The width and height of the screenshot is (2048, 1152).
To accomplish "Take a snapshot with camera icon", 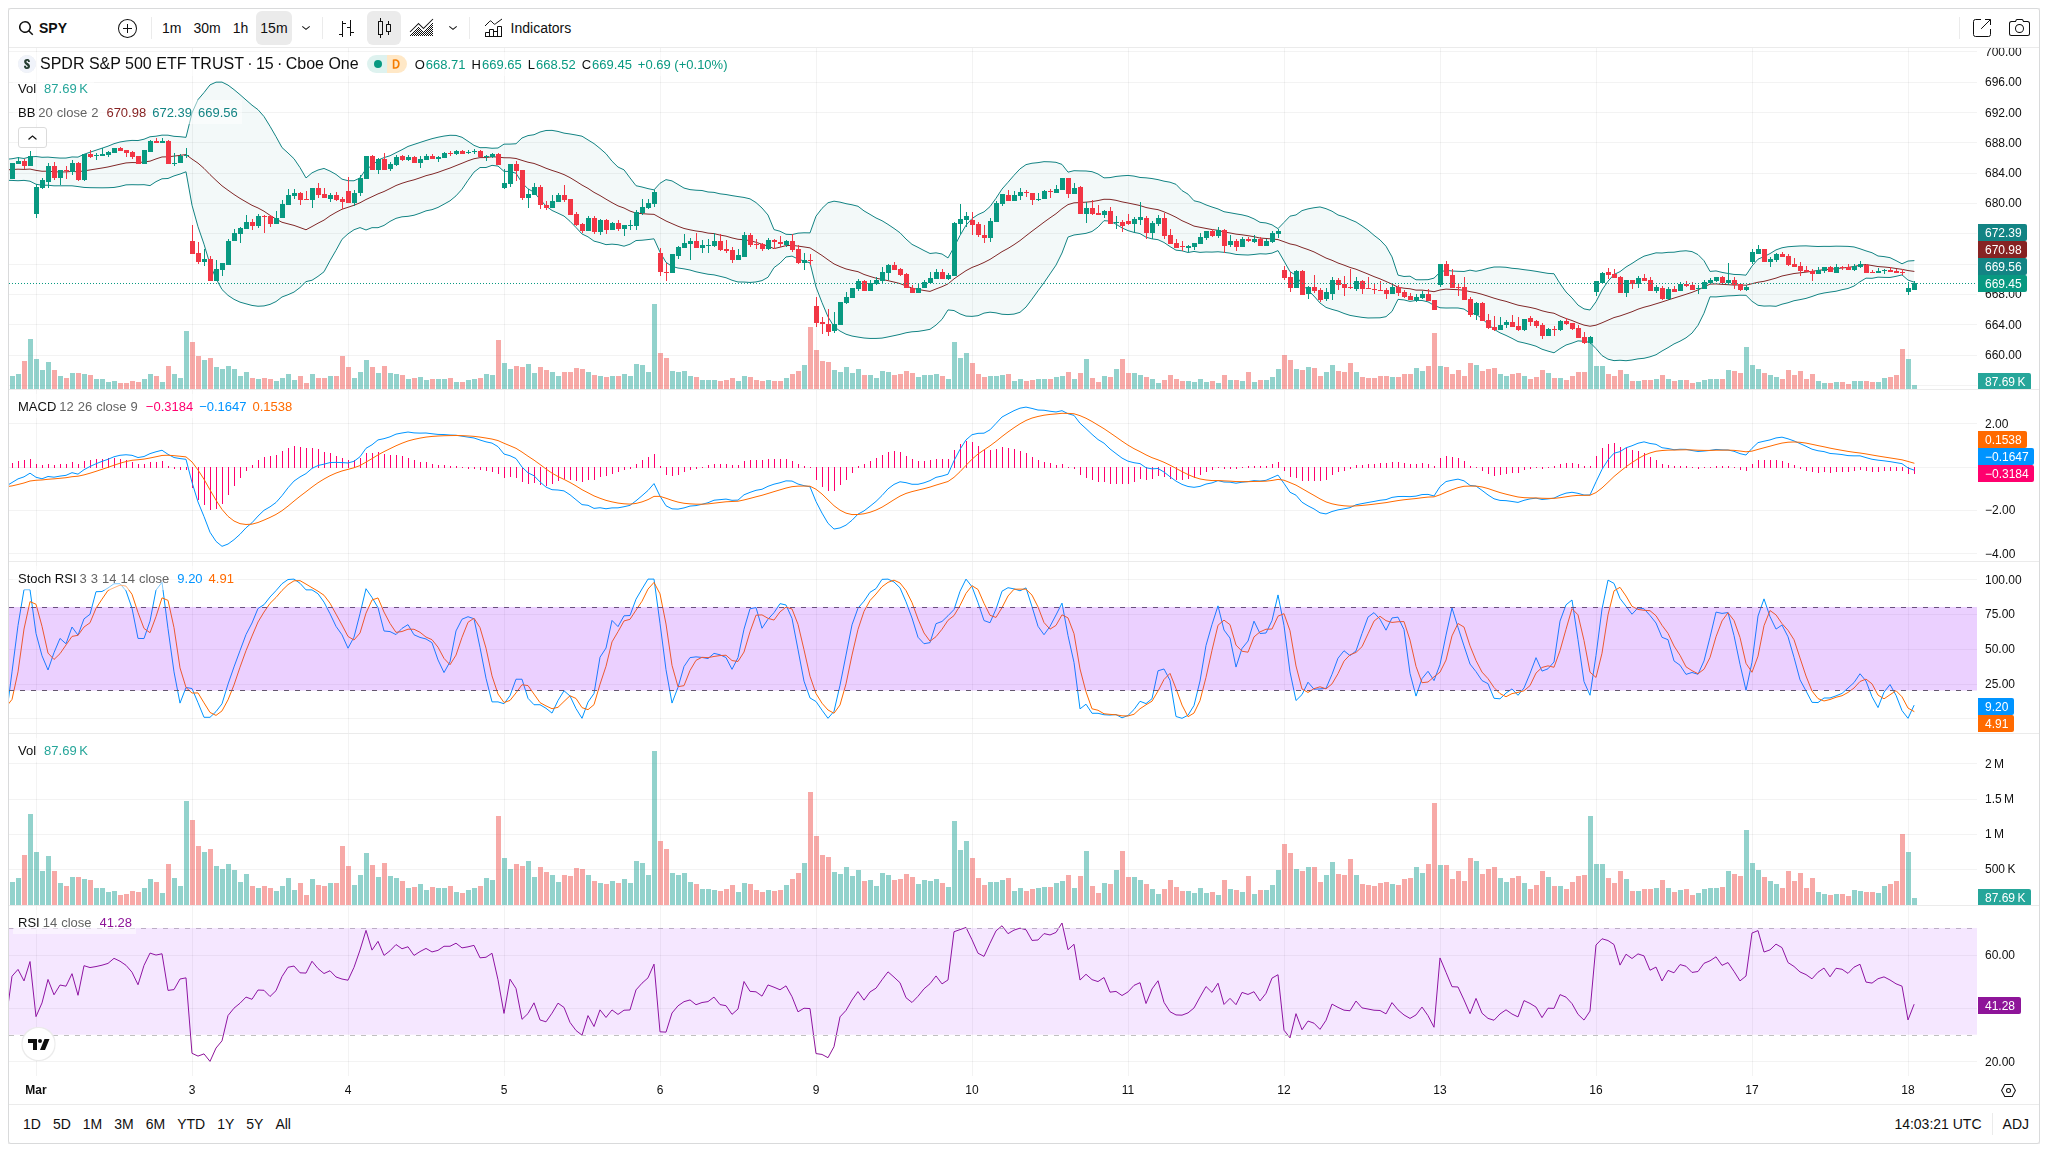I will (2019, 28).
